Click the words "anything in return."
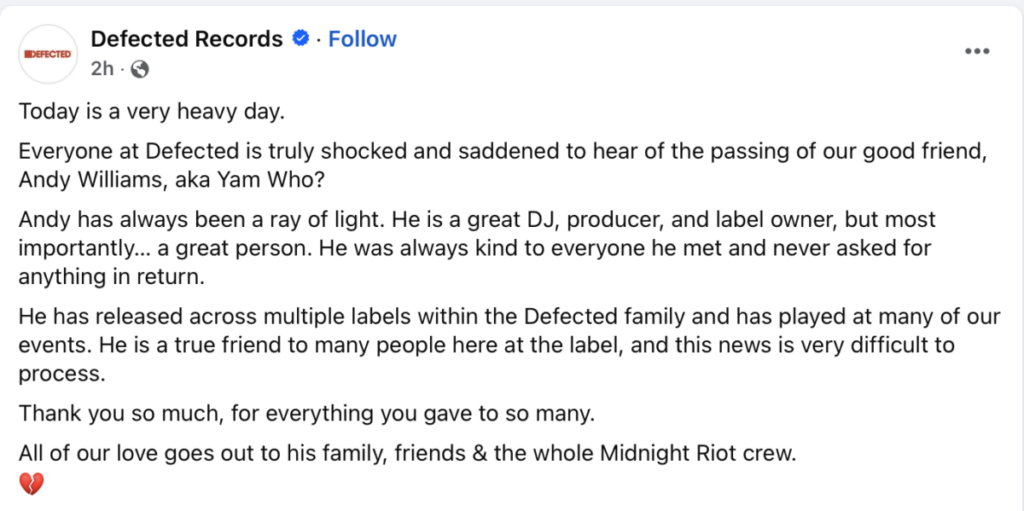This screenshot has width=1024, height=511. 112,277
